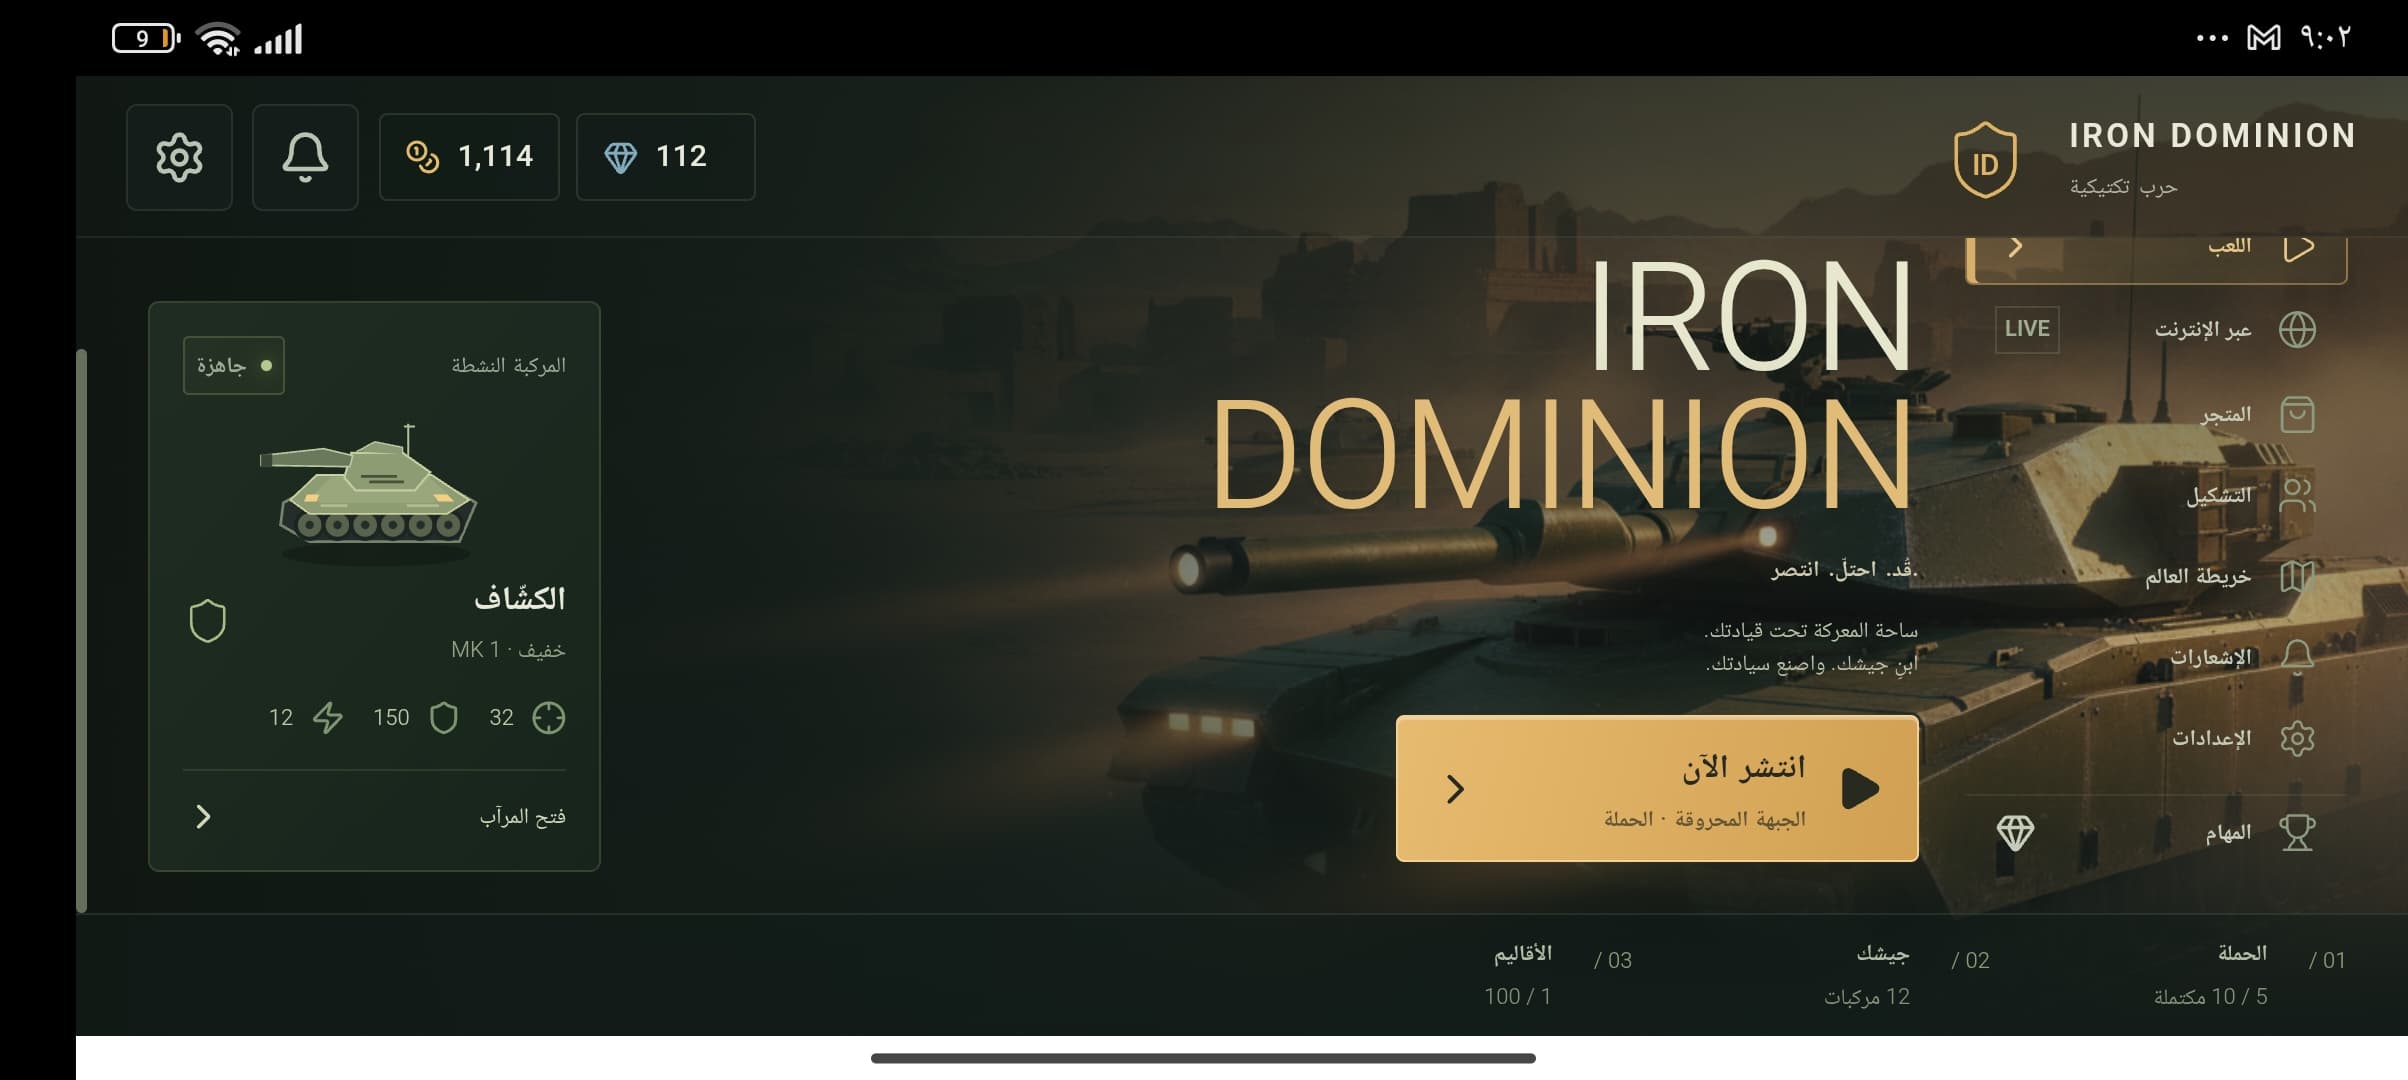Tap the gold coins balance 1,114

tap(469, 157)
